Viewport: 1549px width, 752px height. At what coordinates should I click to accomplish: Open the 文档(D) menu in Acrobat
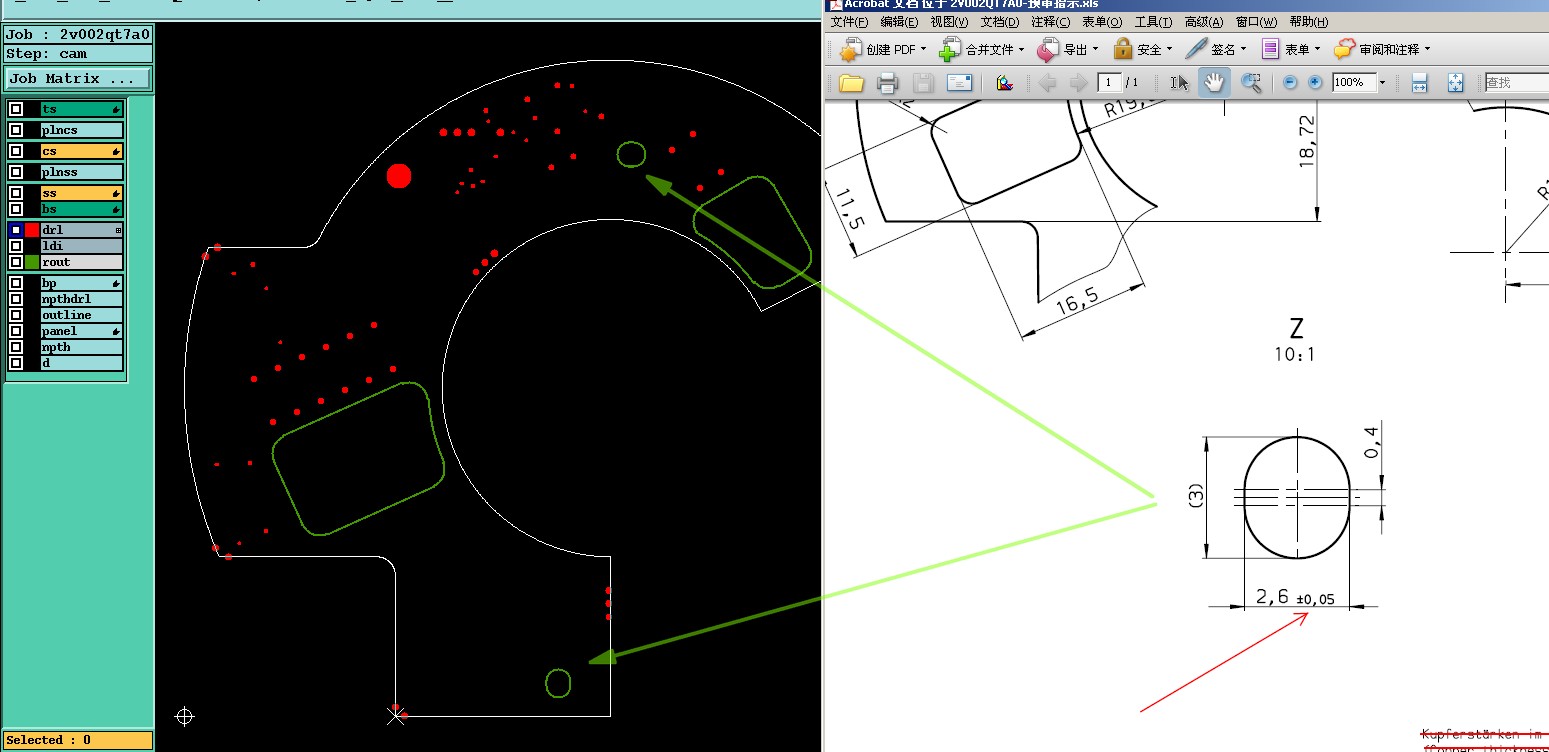pyautogui.click(x=1000, y=22)
